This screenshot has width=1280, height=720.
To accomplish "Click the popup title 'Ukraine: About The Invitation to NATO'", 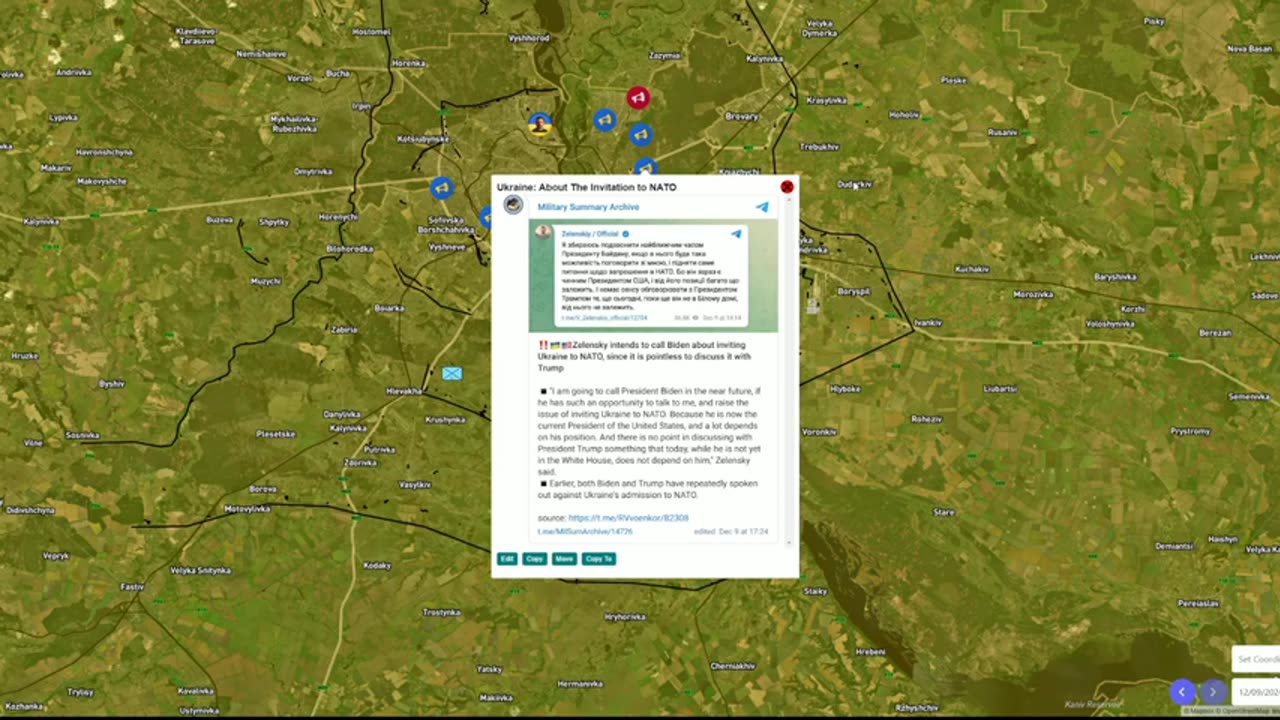I will tap(587, 187).
